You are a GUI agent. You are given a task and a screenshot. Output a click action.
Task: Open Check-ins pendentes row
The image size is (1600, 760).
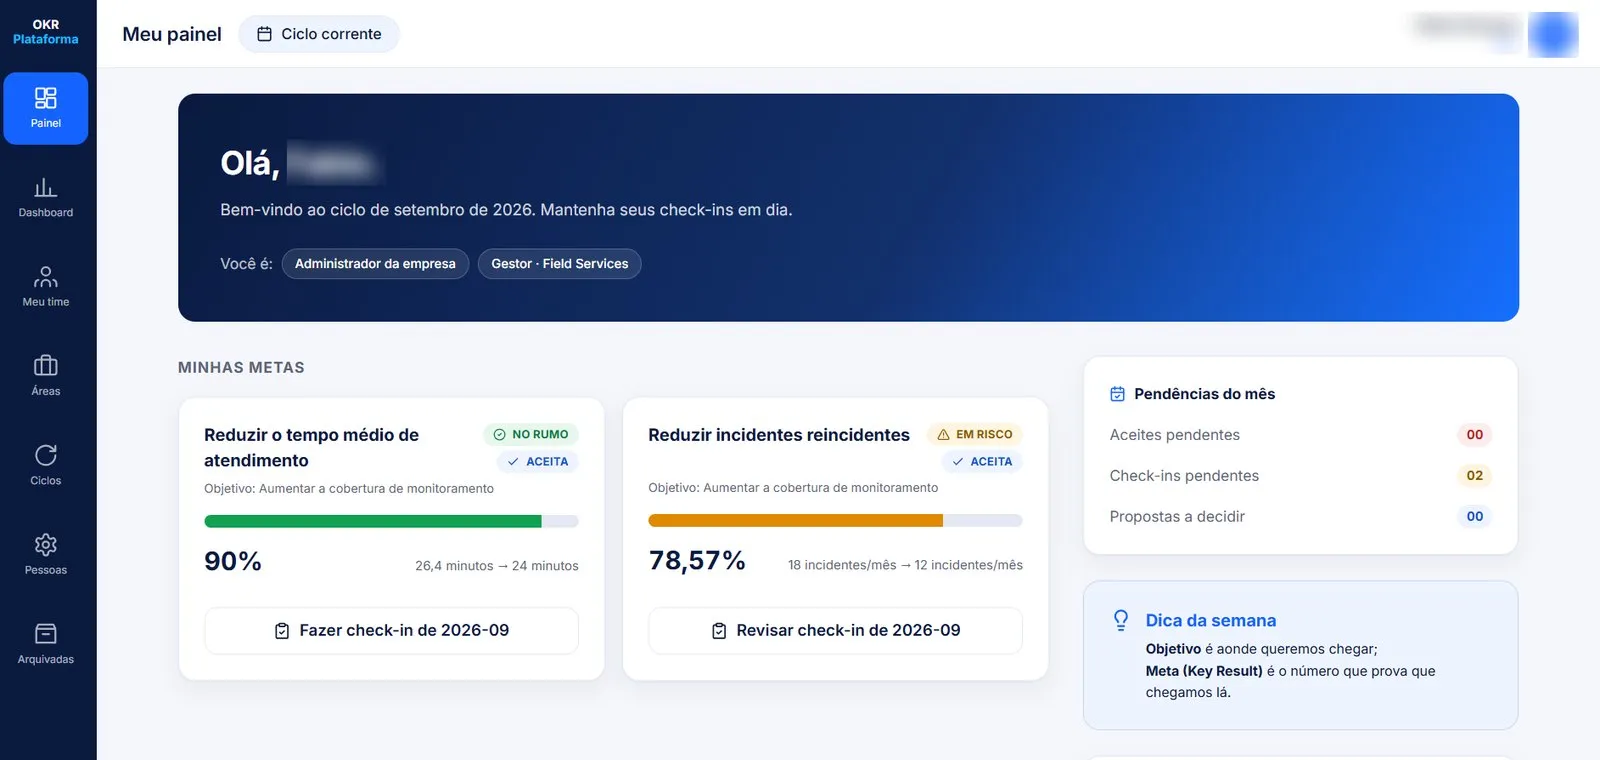tap(1300, 476)
